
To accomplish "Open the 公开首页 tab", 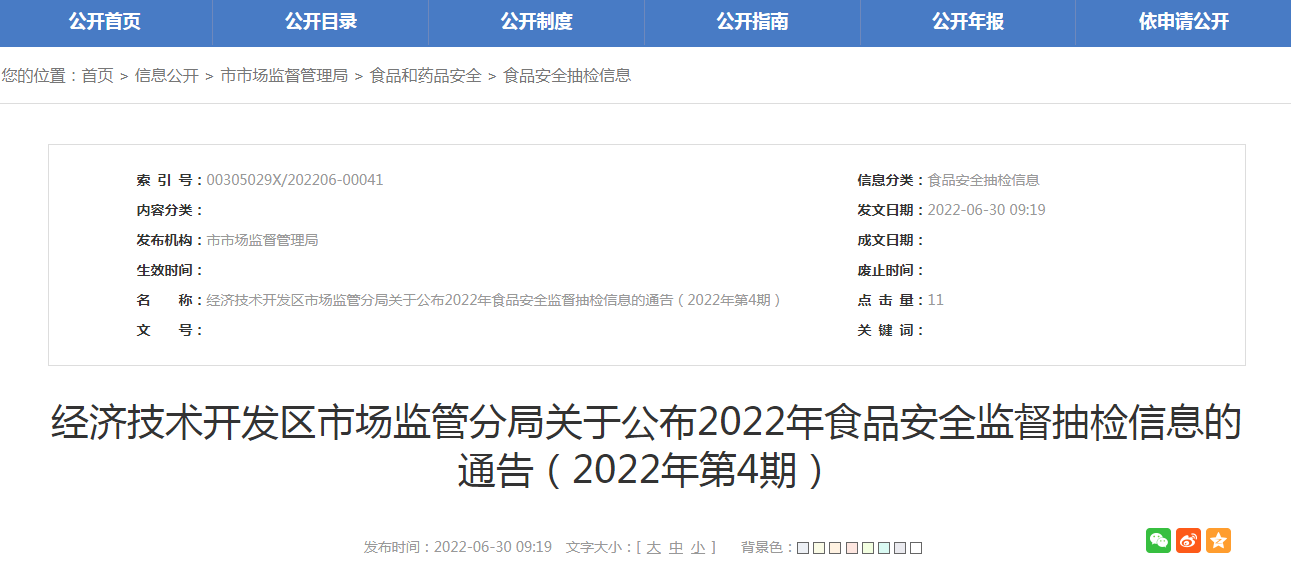I will (x=105, y=22).
